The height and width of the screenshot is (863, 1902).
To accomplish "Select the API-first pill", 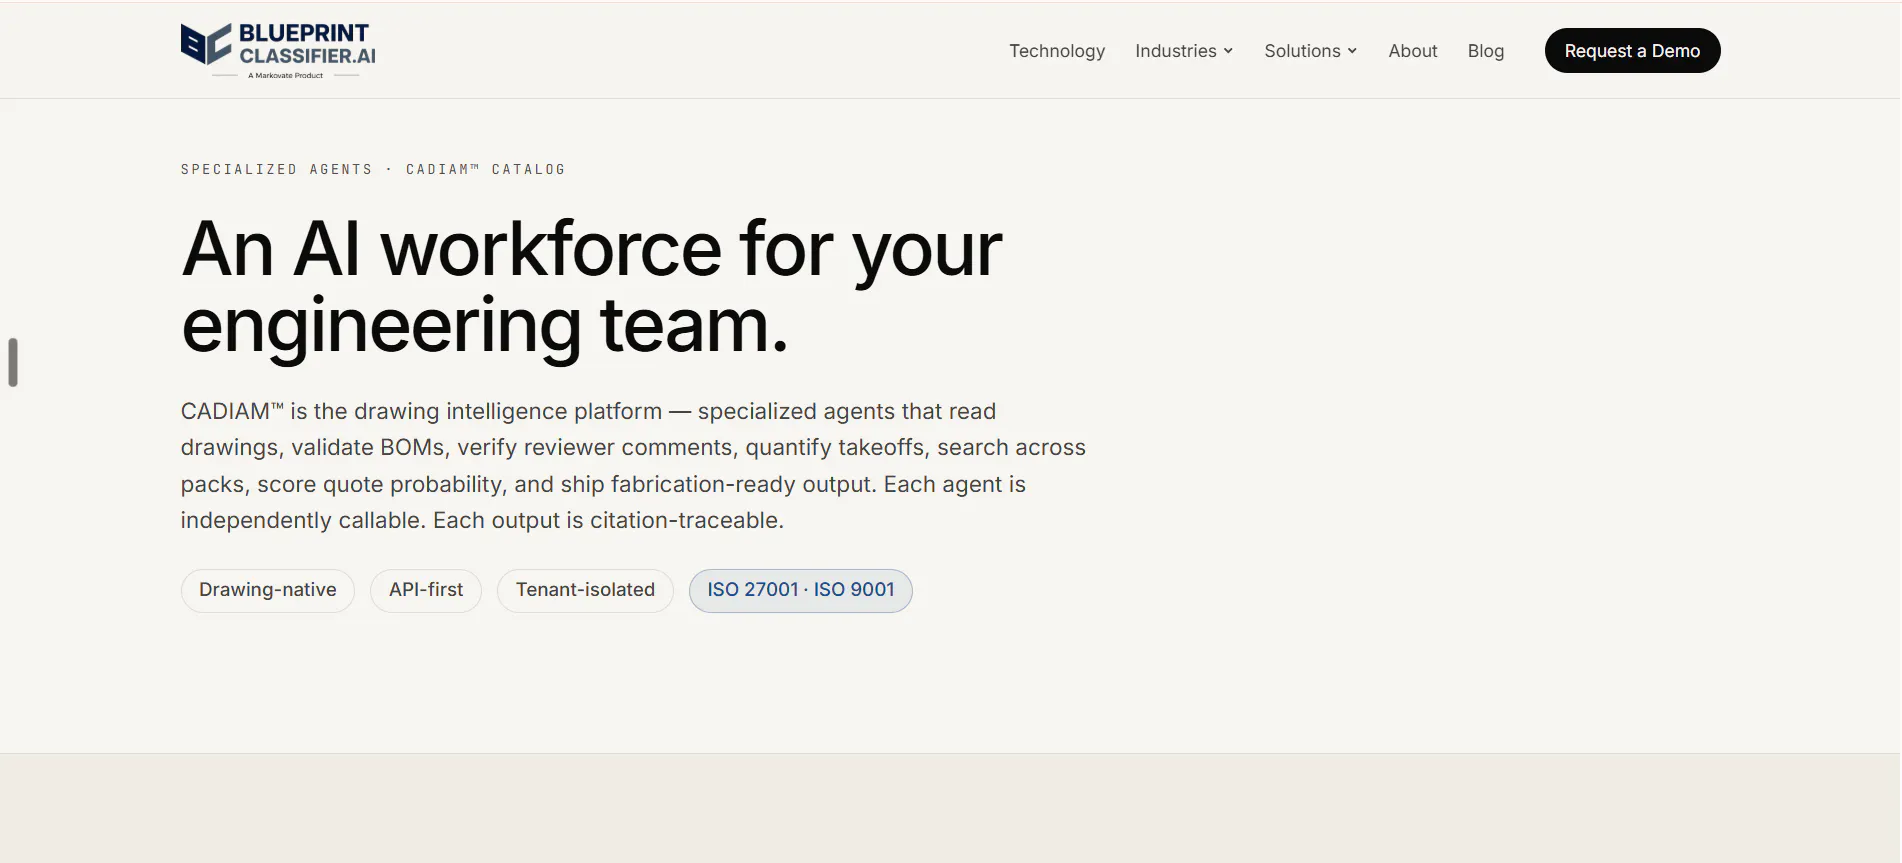I will pyautogui.click(x=426, y=590).
